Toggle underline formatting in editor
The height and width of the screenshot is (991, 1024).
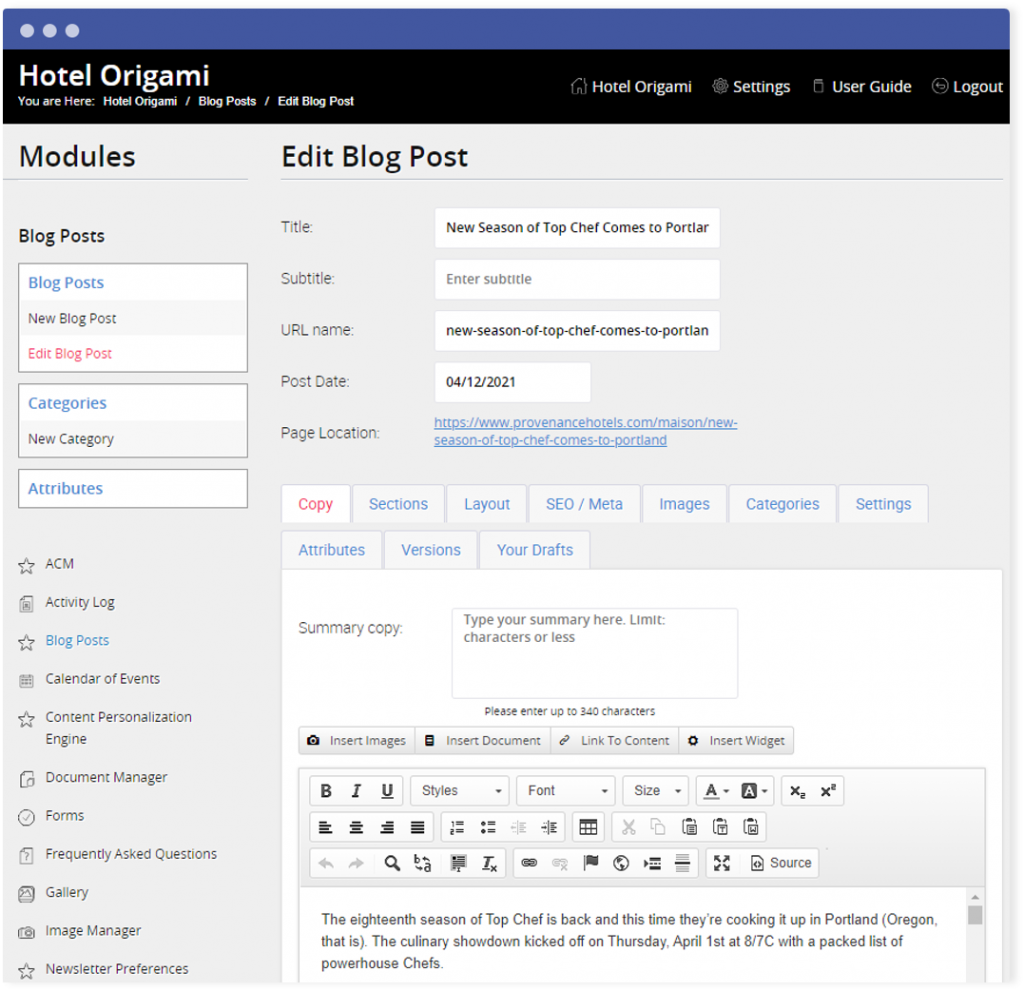coord(387,791)
